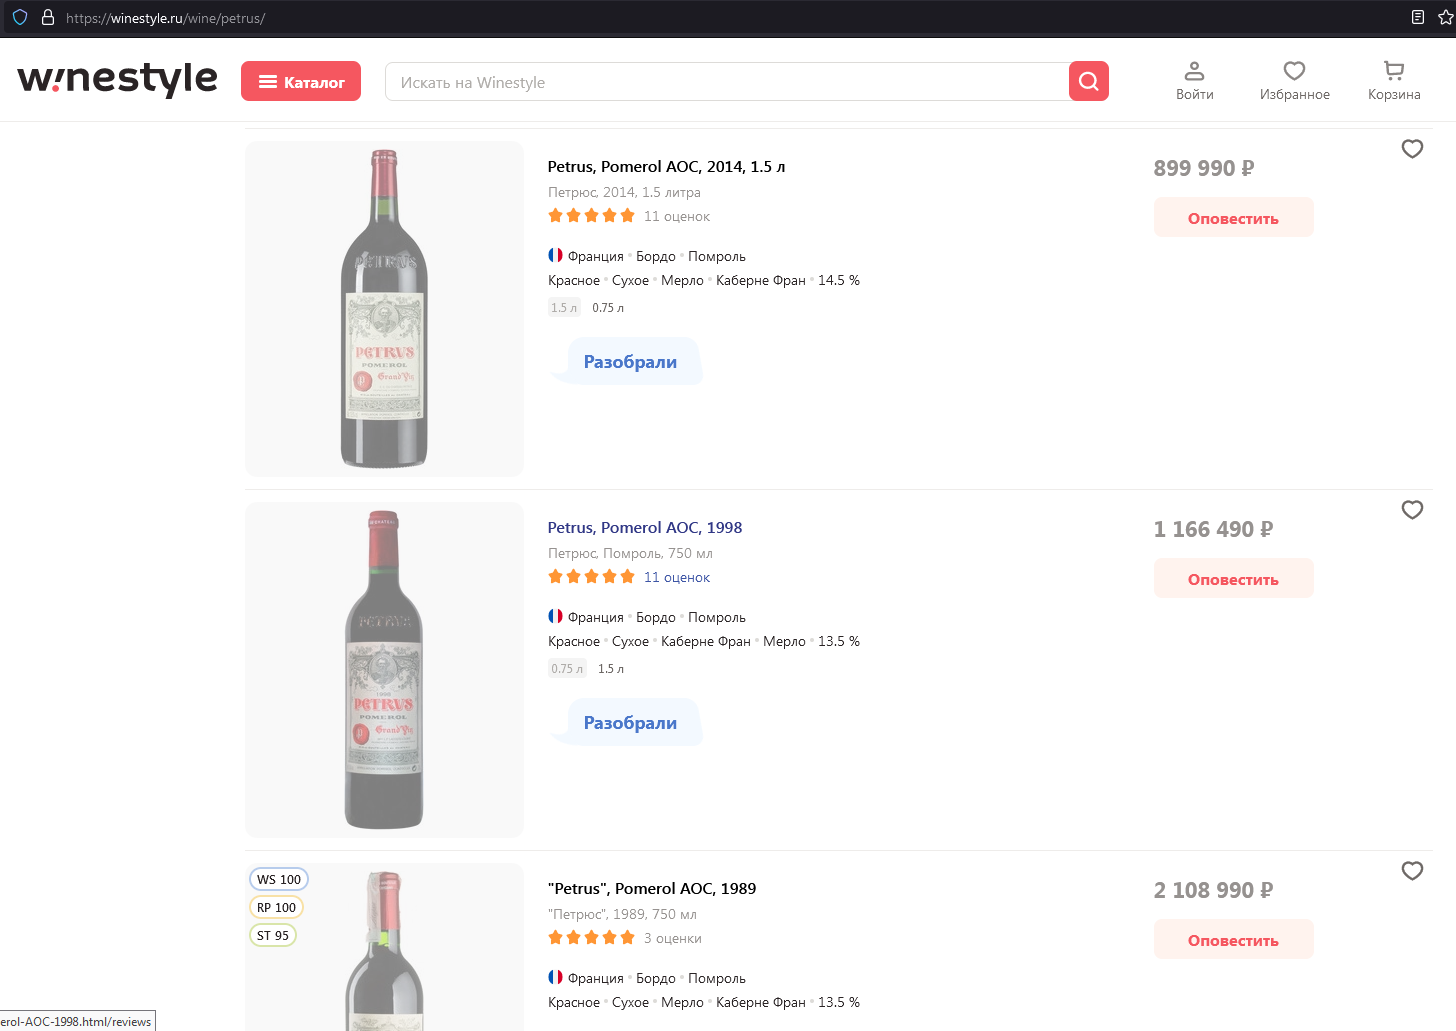The image size is (1456, 1031).
Task: Open the Каталог menu
Action: [301, 81]
